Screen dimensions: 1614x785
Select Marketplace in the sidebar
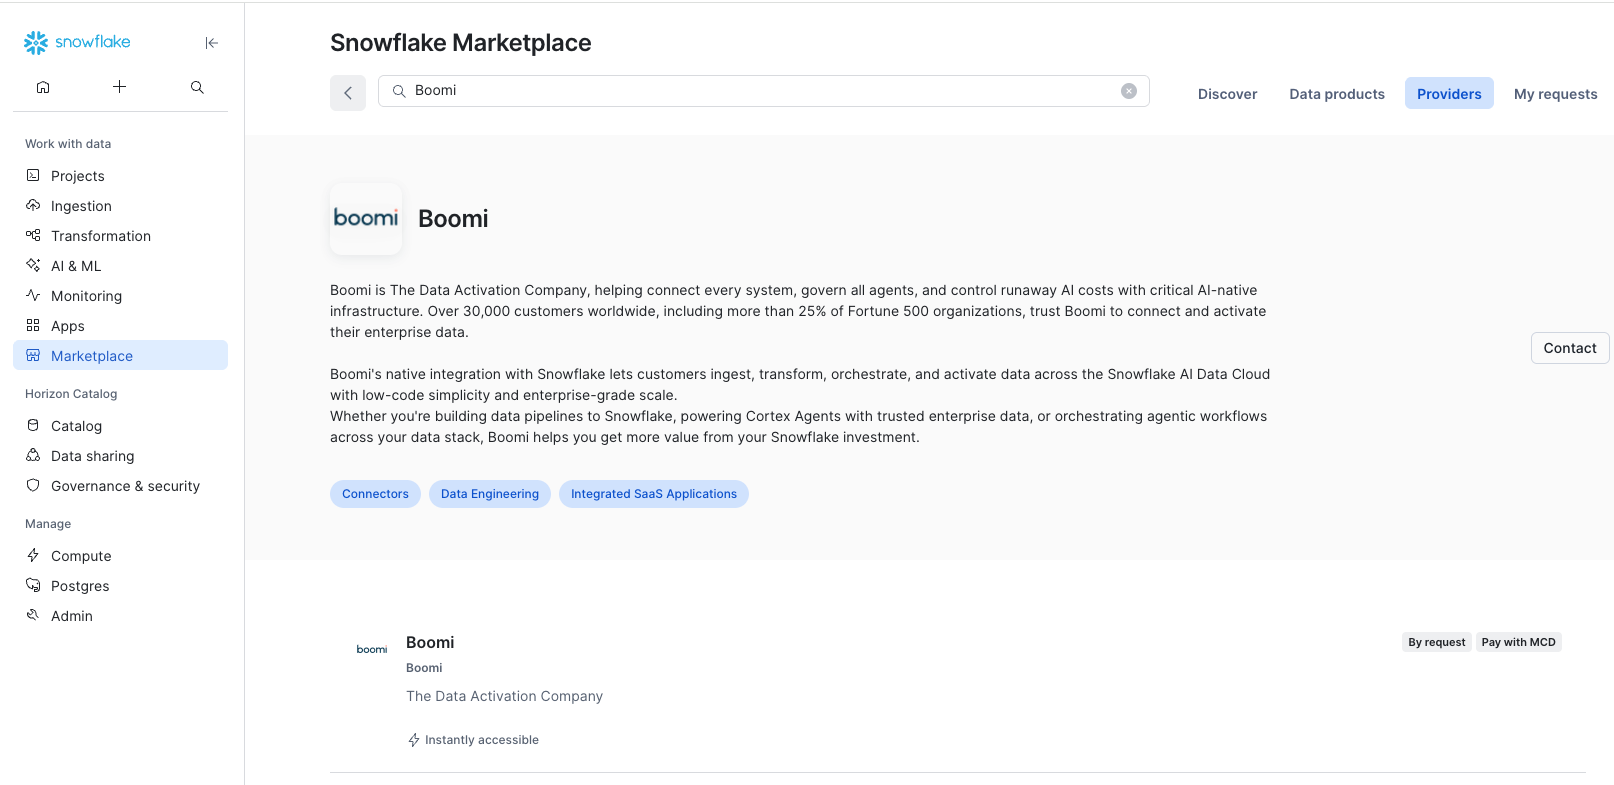tap(120, 355)
